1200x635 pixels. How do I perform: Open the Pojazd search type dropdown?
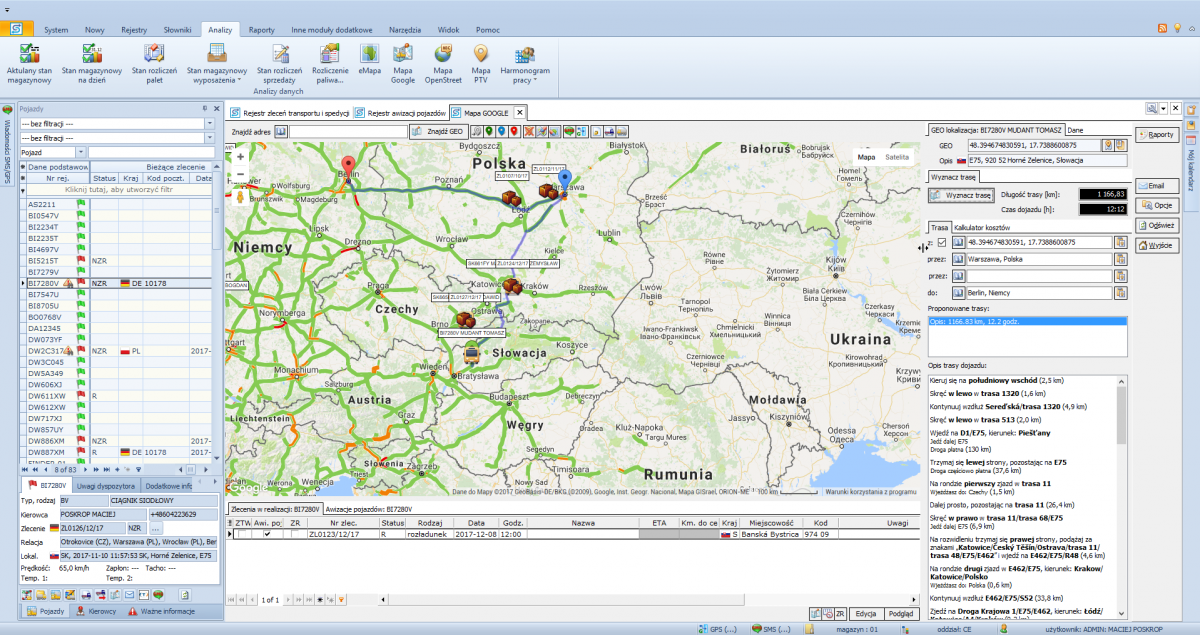click(82, 152)
